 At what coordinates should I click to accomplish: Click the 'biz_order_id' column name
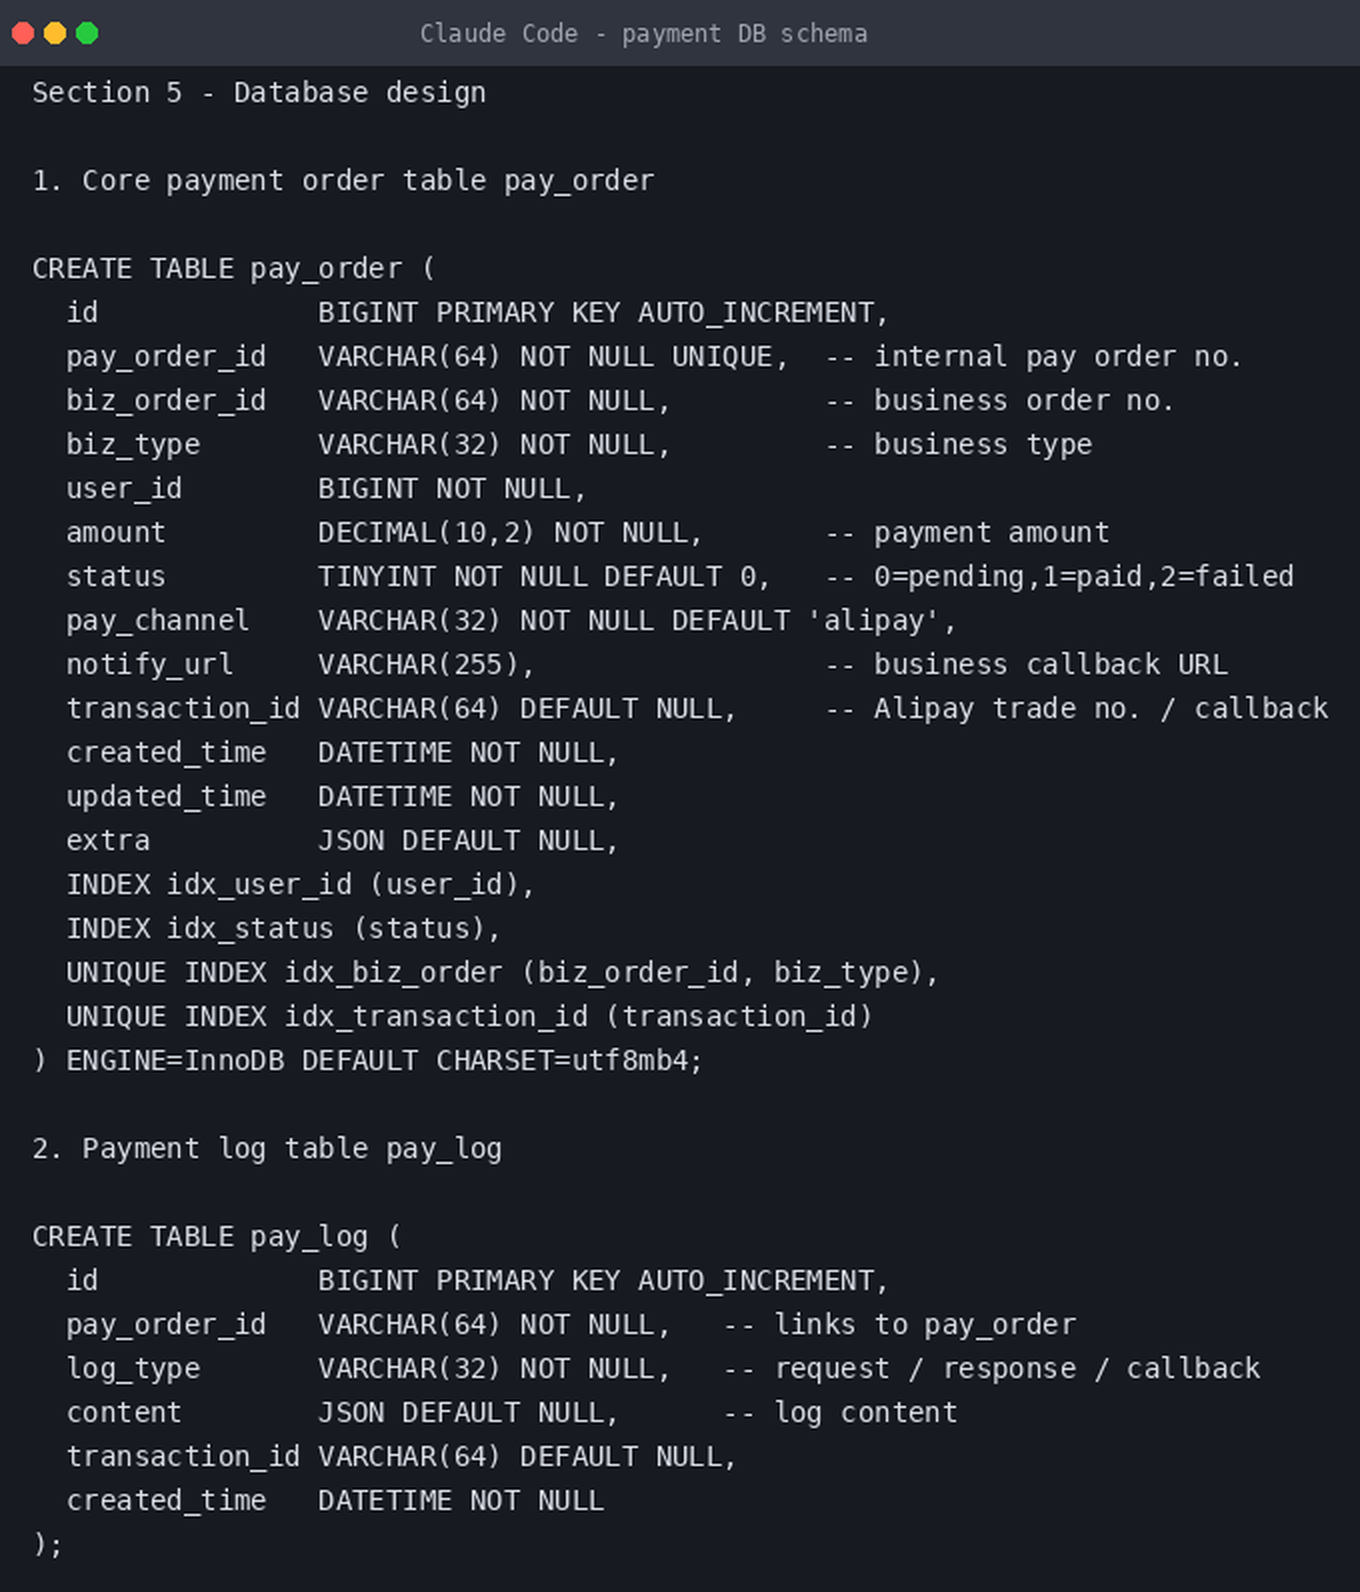point(166,401)
